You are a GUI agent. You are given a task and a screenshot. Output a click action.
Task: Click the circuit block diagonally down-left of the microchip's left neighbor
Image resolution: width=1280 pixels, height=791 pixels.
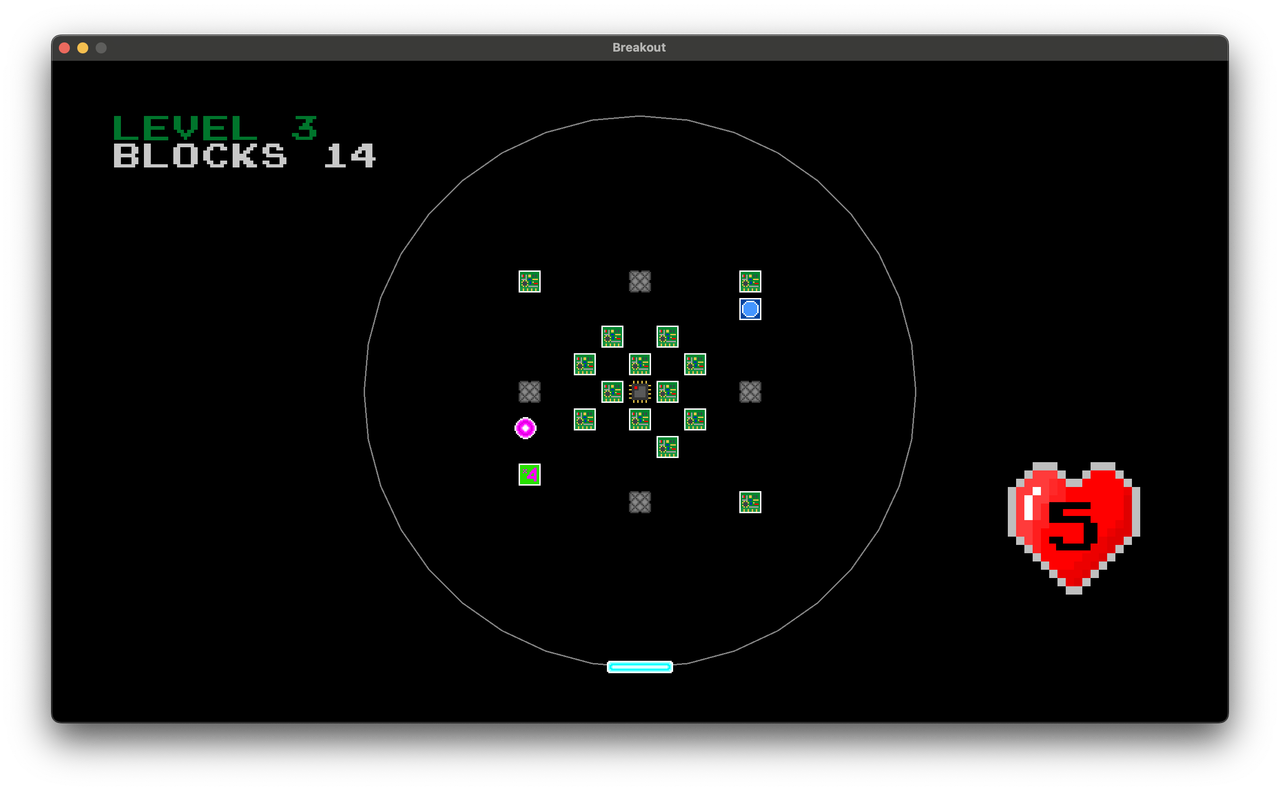pos(585,419)
